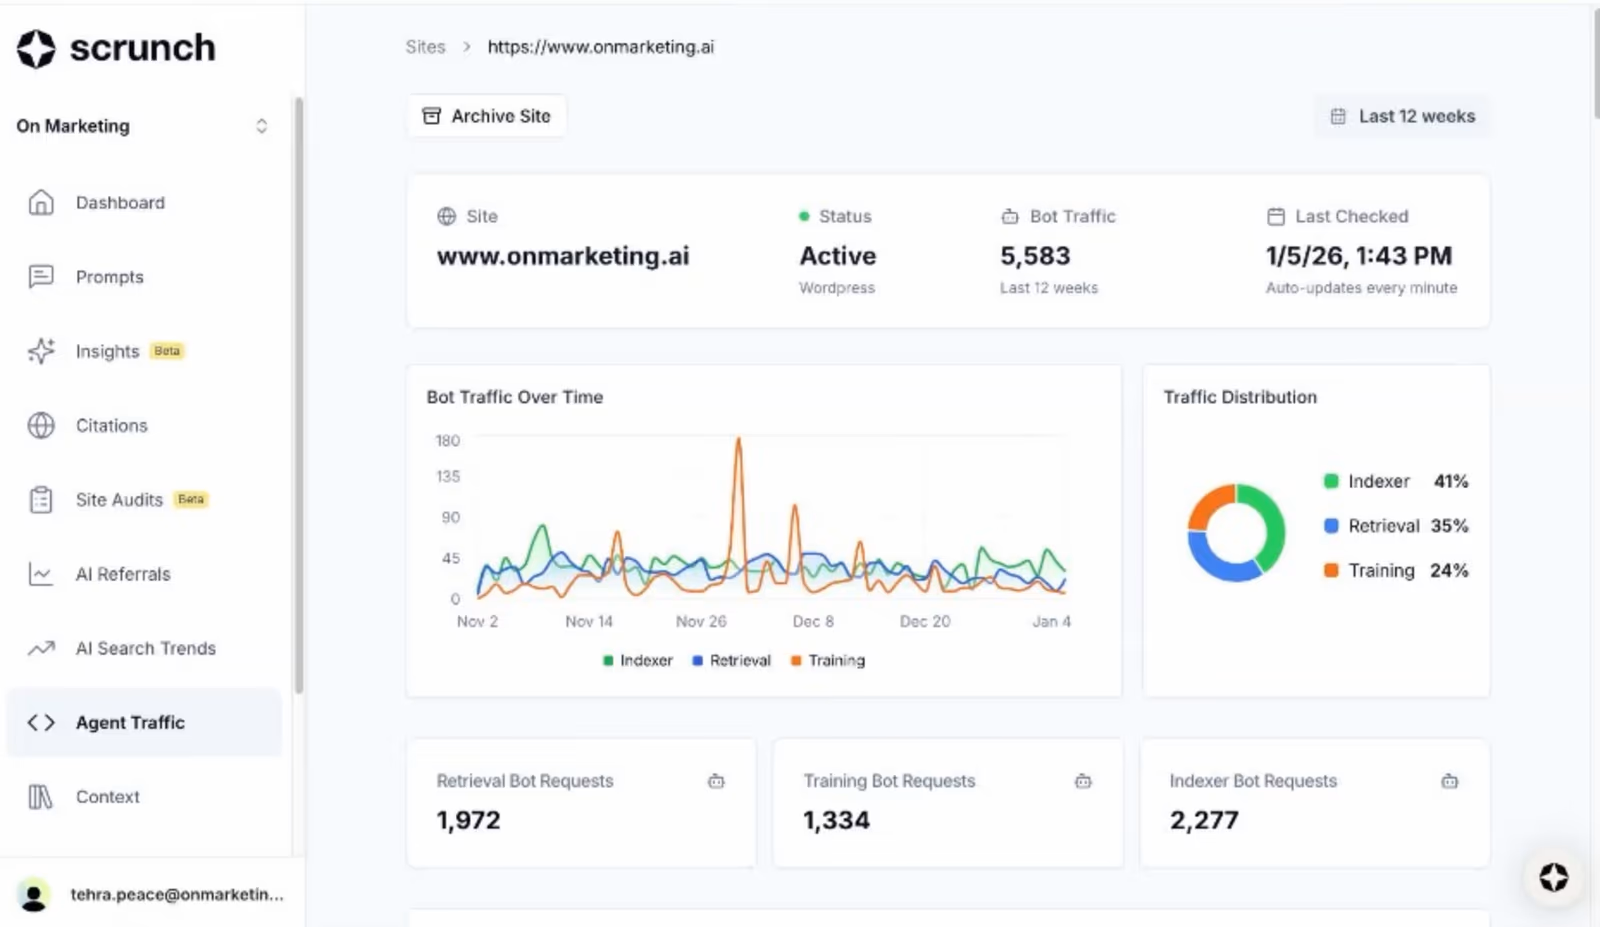
Task: Open the Citations section
Action: [143, 425]
